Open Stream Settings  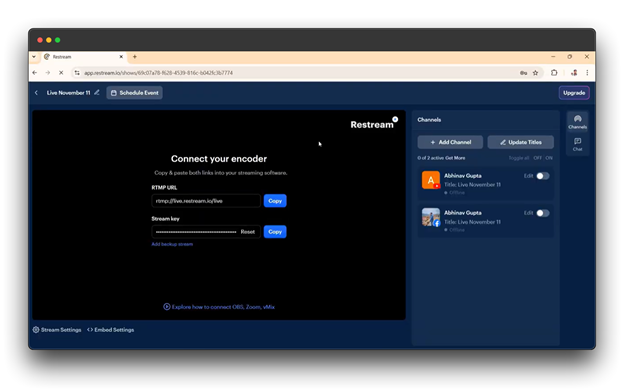57,330
